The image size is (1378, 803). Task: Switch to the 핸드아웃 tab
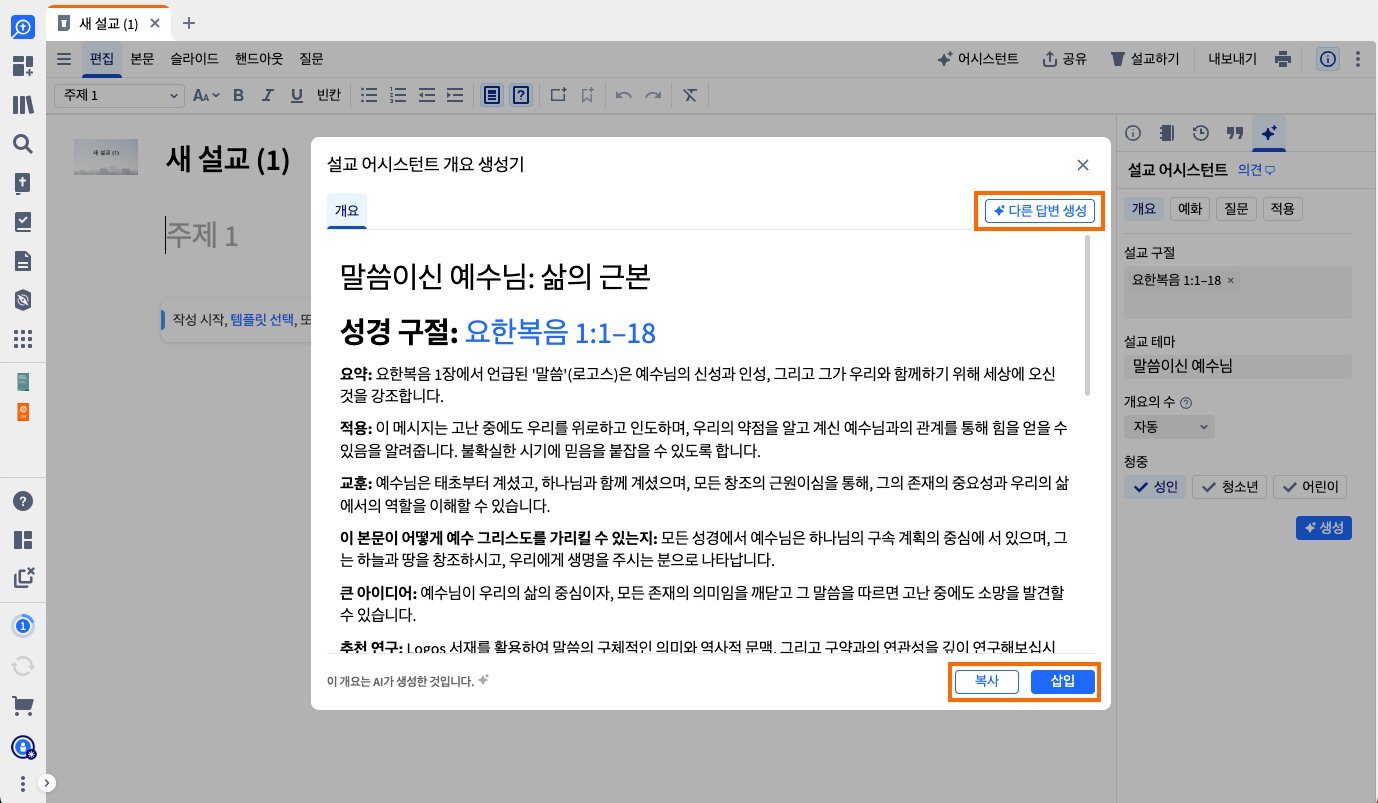pos(259,59)
